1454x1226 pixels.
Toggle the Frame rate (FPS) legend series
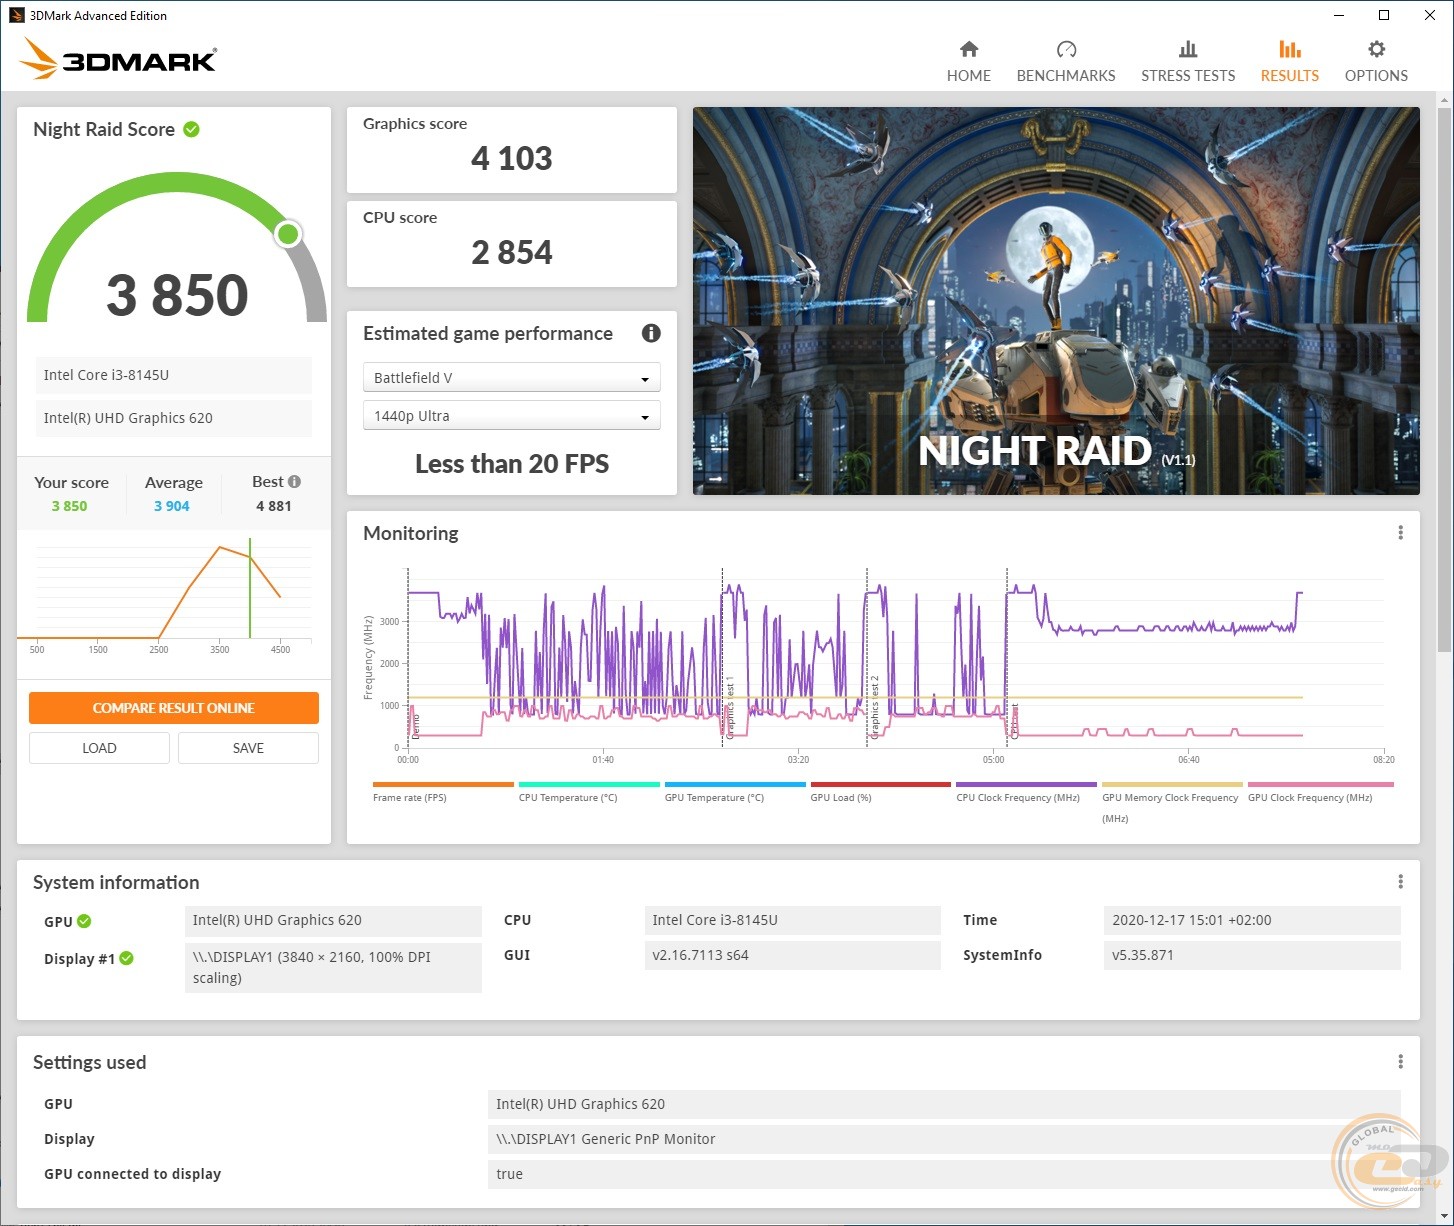pos(410,797)
